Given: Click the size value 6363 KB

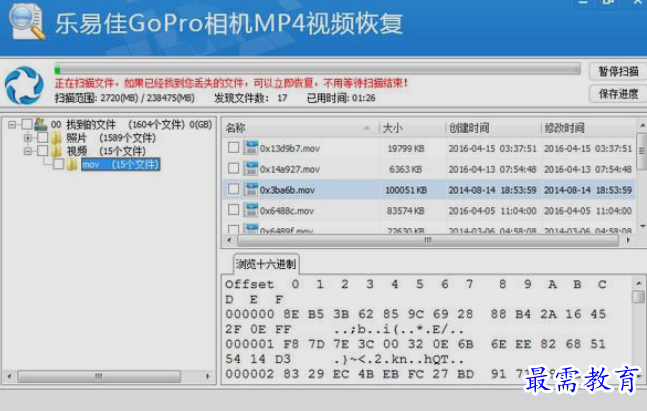Looking at the screenshot, I should coord(406,169).
